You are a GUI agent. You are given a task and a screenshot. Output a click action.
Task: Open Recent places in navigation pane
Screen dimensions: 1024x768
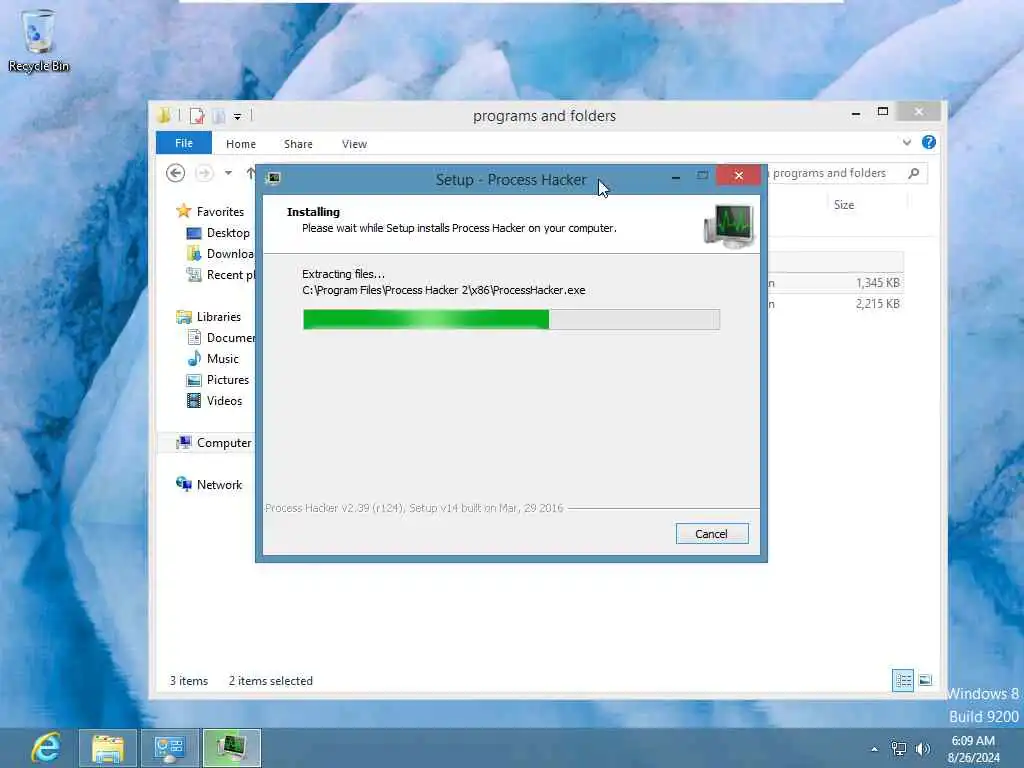pyautogui.click(x=220, y=274)
